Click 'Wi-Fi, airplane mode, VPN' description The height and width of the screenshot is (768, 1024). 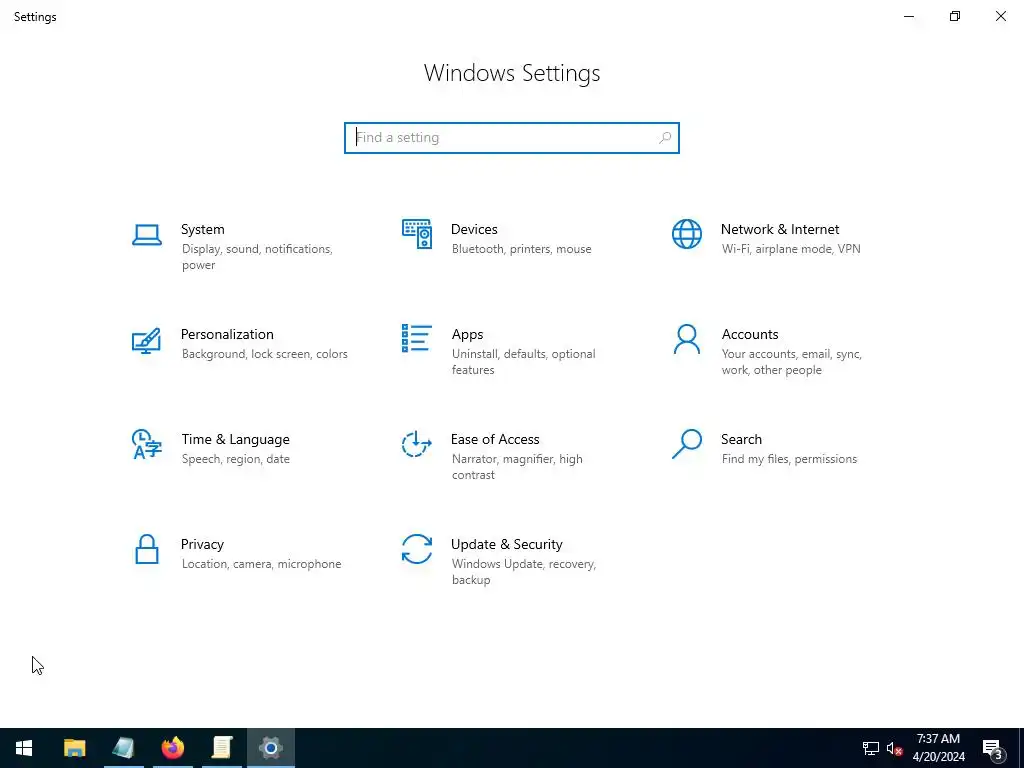click(791, 249)
